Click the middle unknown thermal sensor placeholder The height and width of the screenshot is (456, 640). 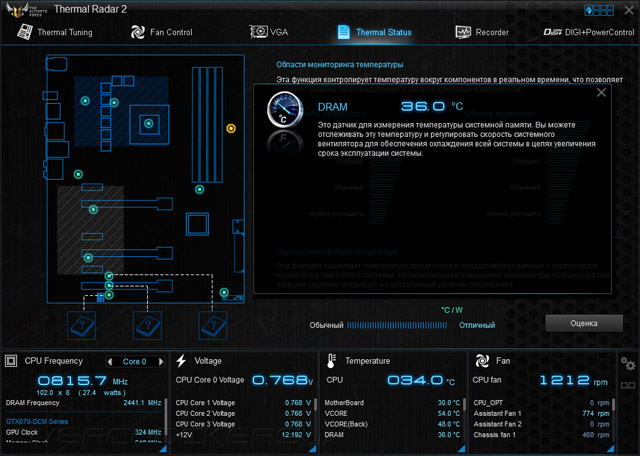(147, 325)
